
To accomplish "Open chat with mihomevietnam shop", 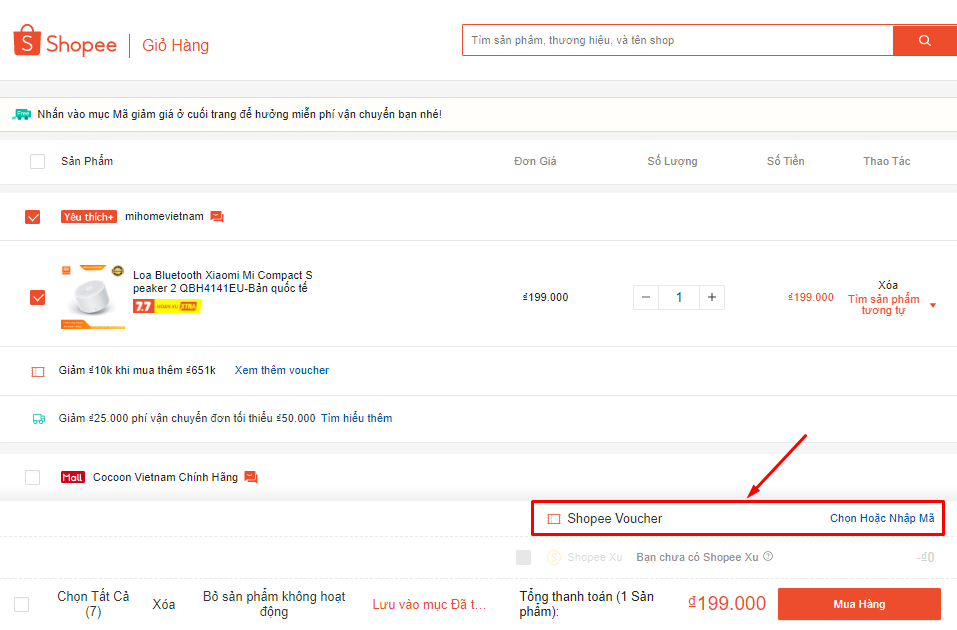I will 217,217.
